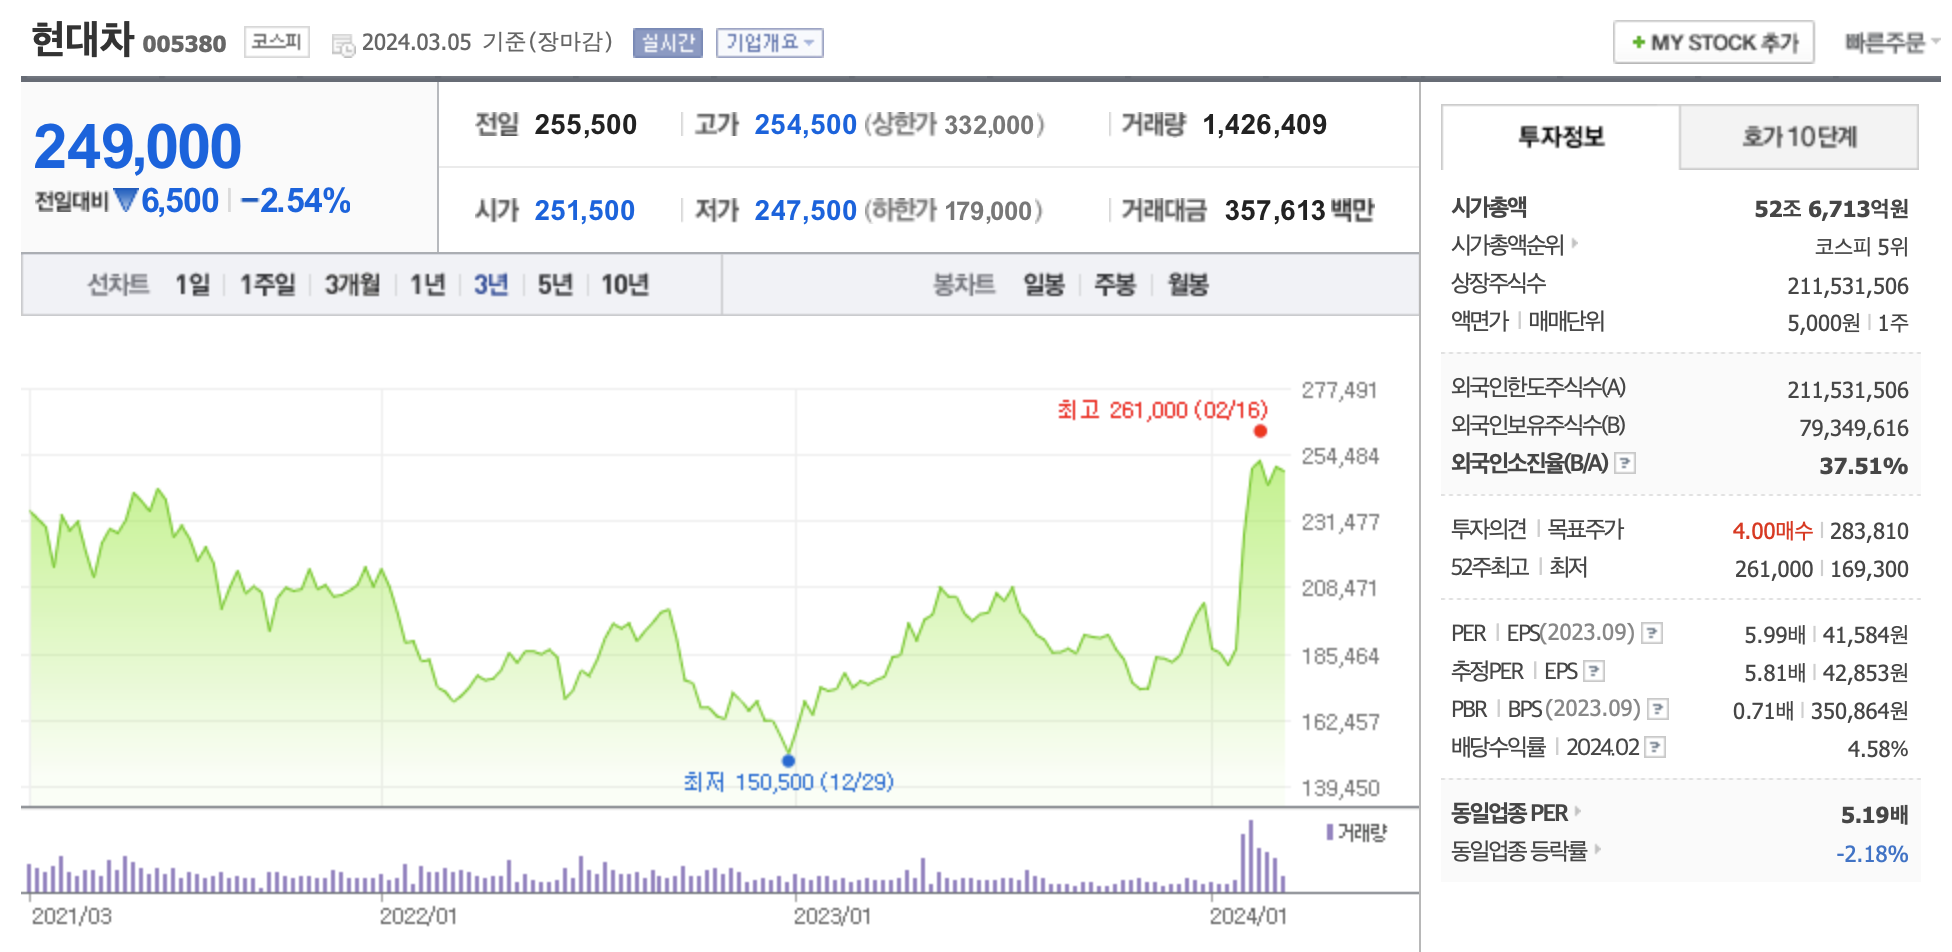Click the 전일 value 255,500
1952x952 pixels.
(x=585, y=125)
